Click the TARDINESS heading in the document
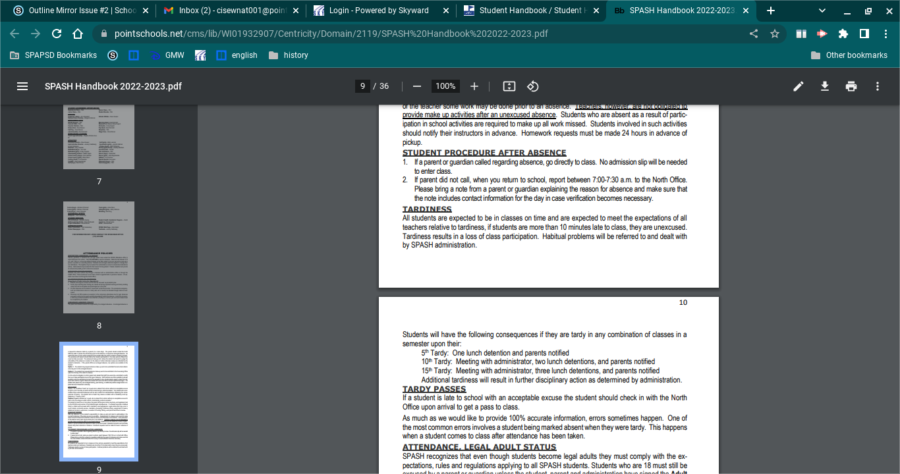900x474 pixels. tap(427, 209)
